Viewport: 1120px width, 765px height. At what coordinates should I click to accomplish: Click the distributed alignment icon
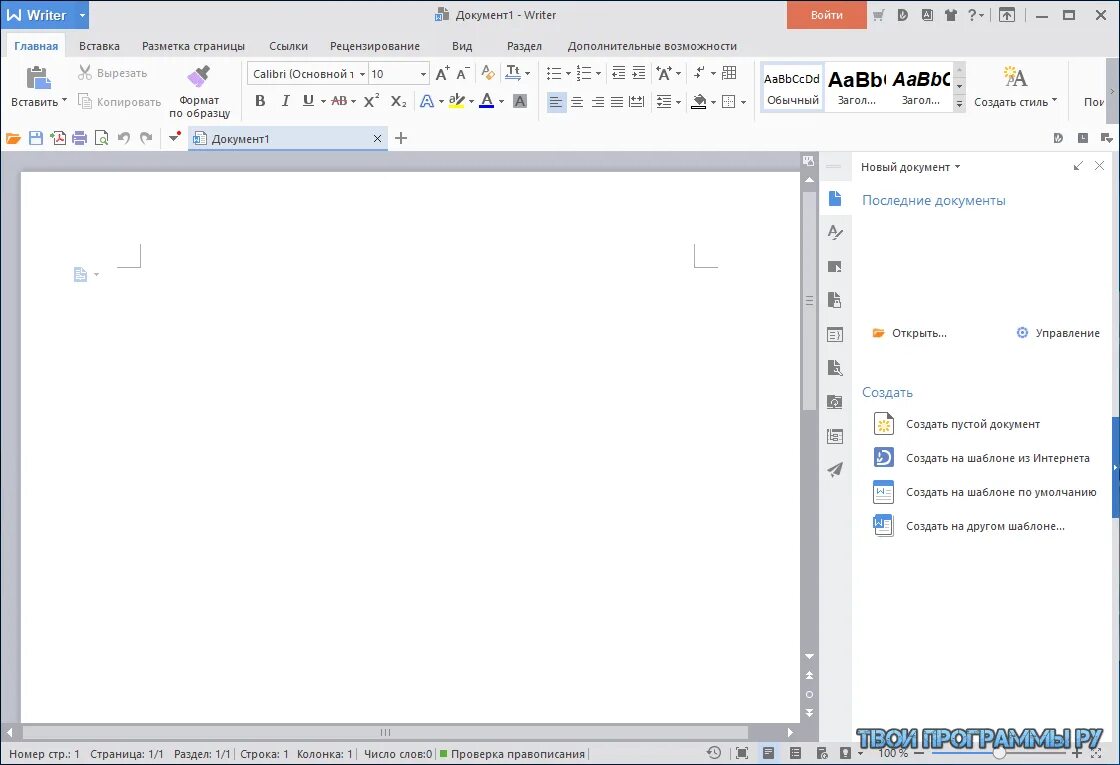tap(636, 101)
